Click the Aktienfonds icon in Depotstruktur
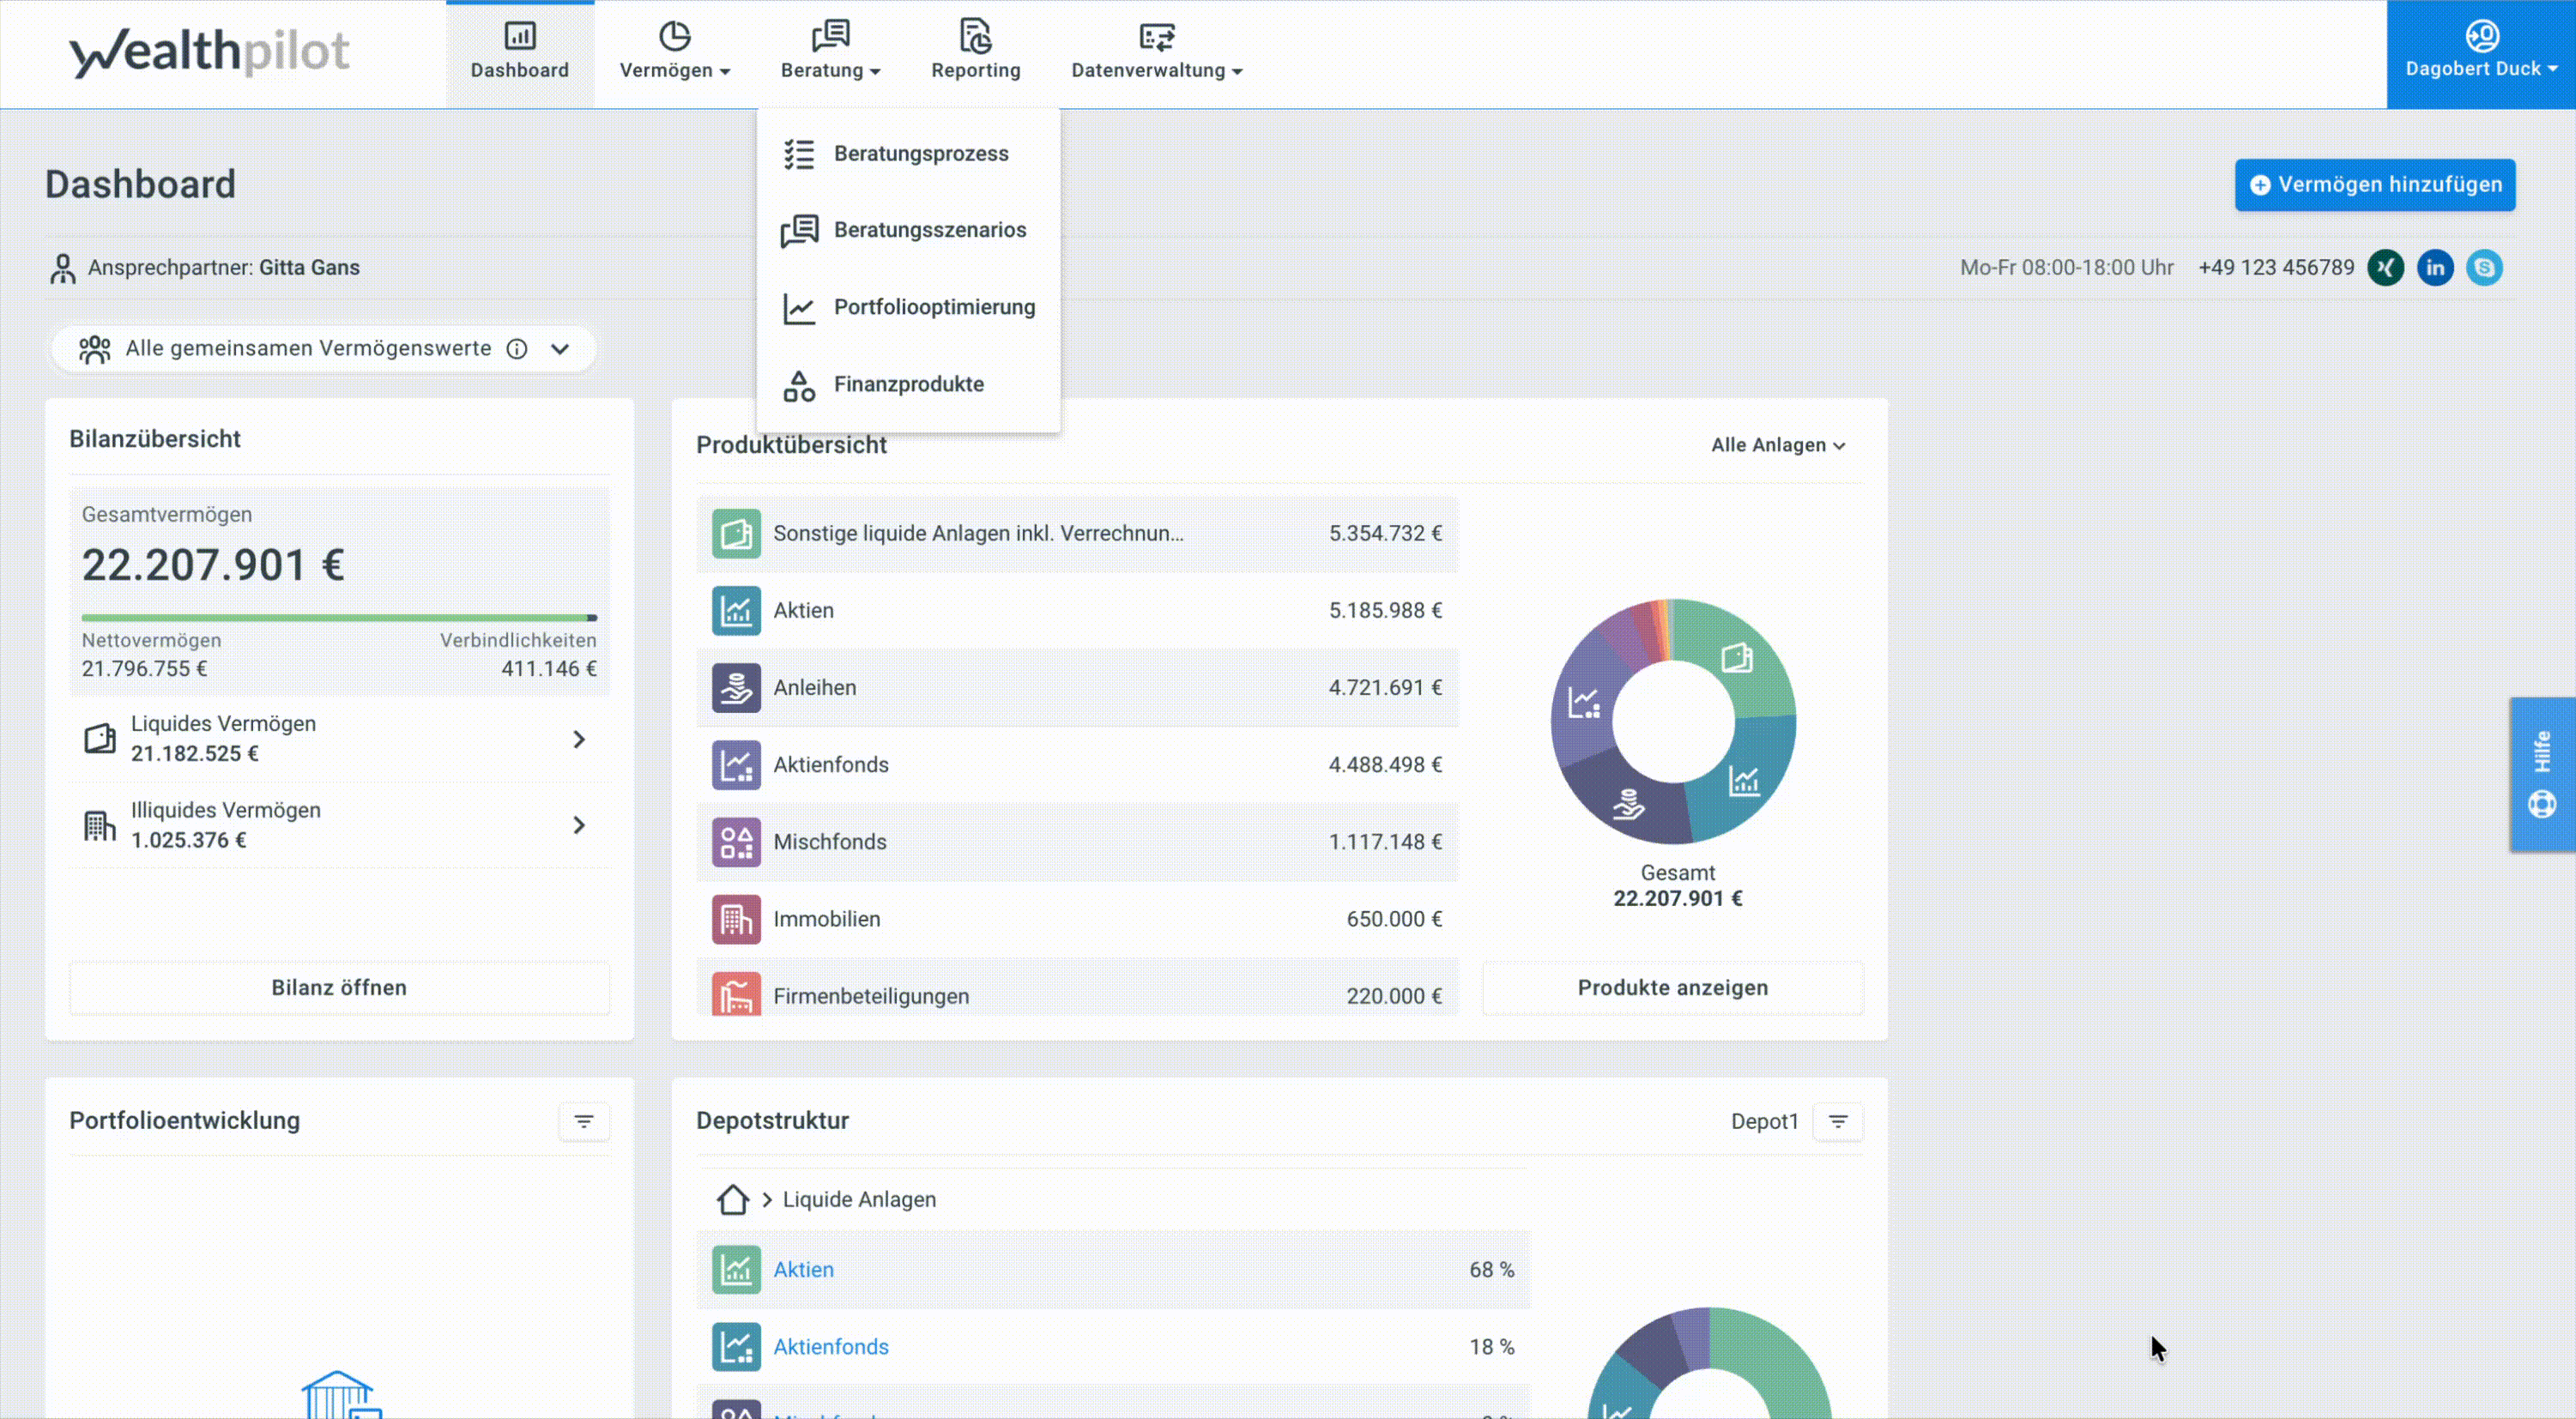This screenshot has height=1419, width=2576. click(736, 1347)
